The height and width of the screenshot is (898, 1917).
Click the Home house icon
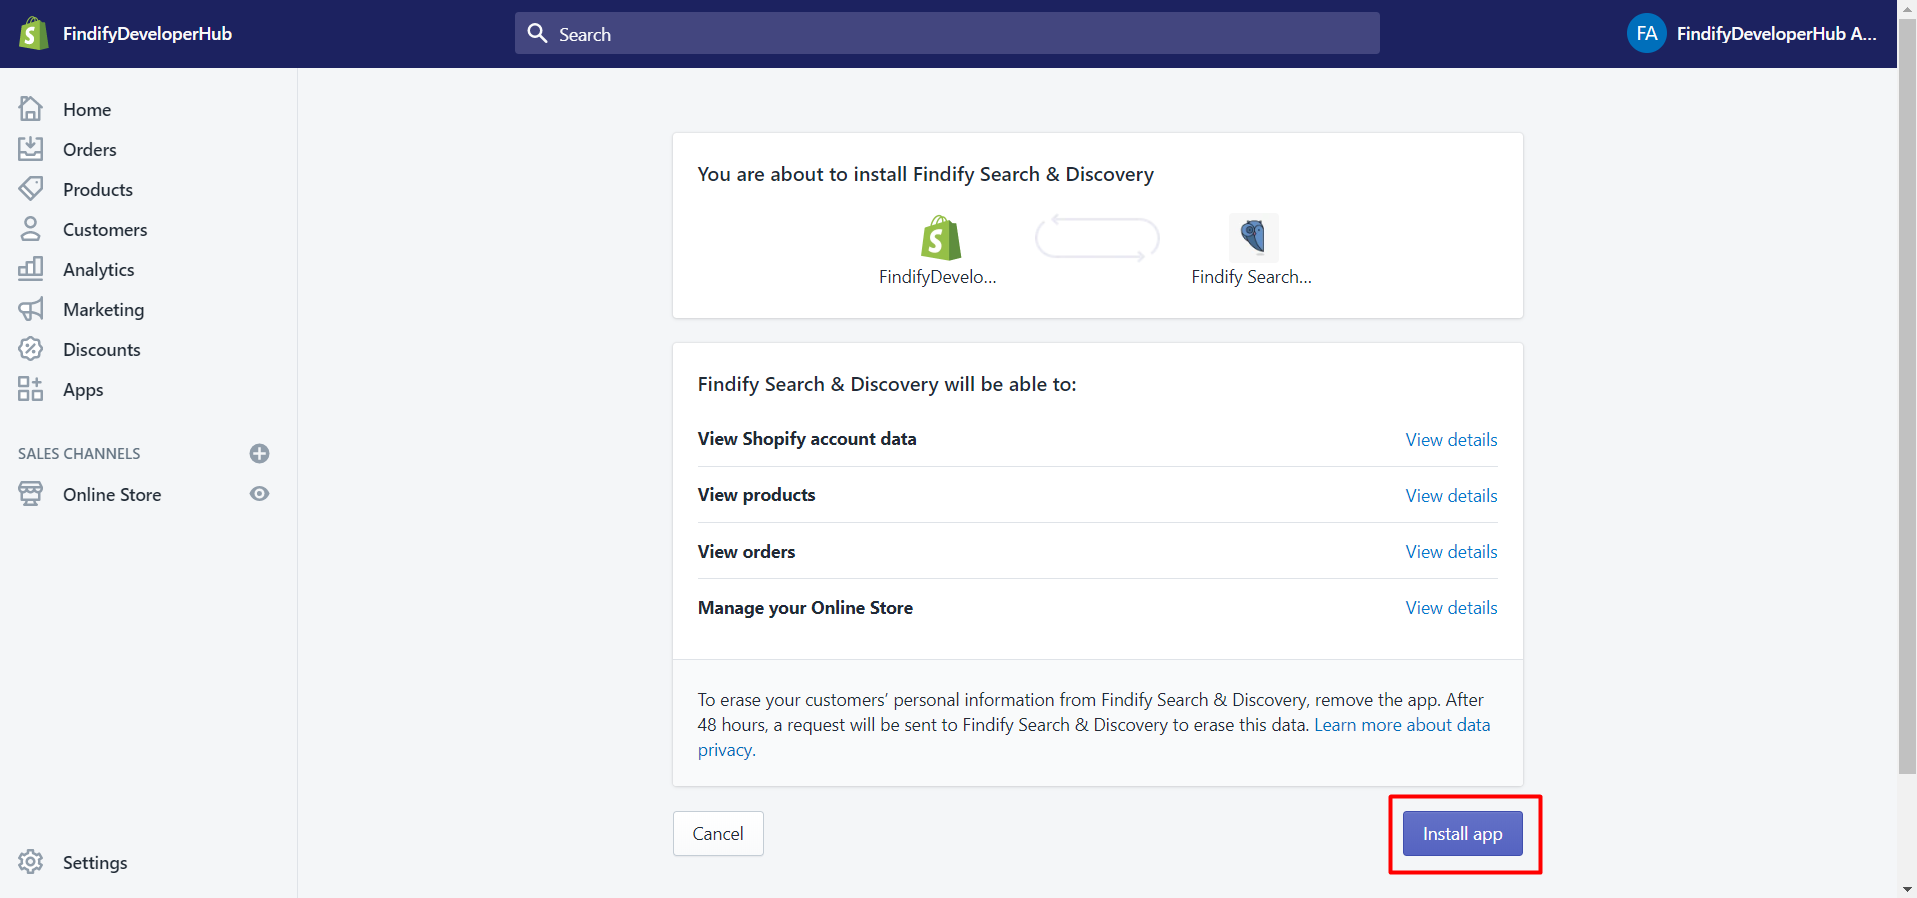coord(31,108)
